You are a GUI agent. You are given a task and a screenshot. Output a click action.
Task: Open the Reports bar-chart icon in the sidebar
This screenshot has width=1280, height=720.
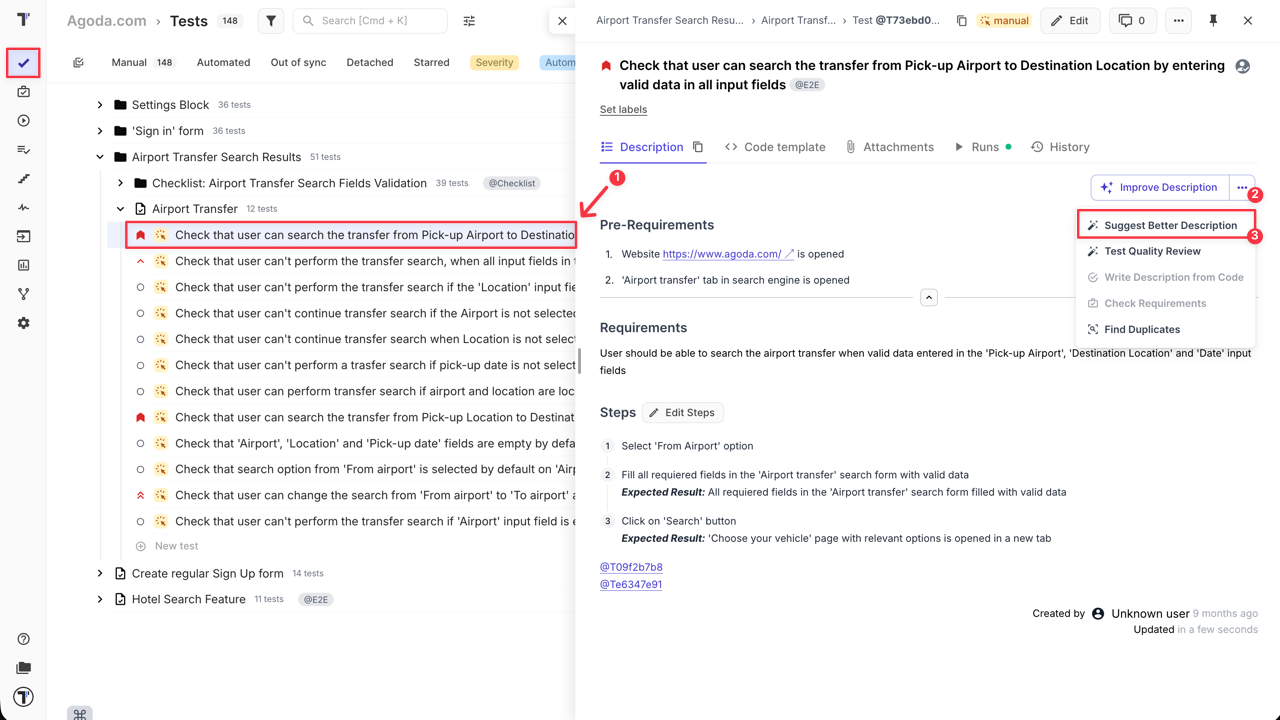coord(23,264)
